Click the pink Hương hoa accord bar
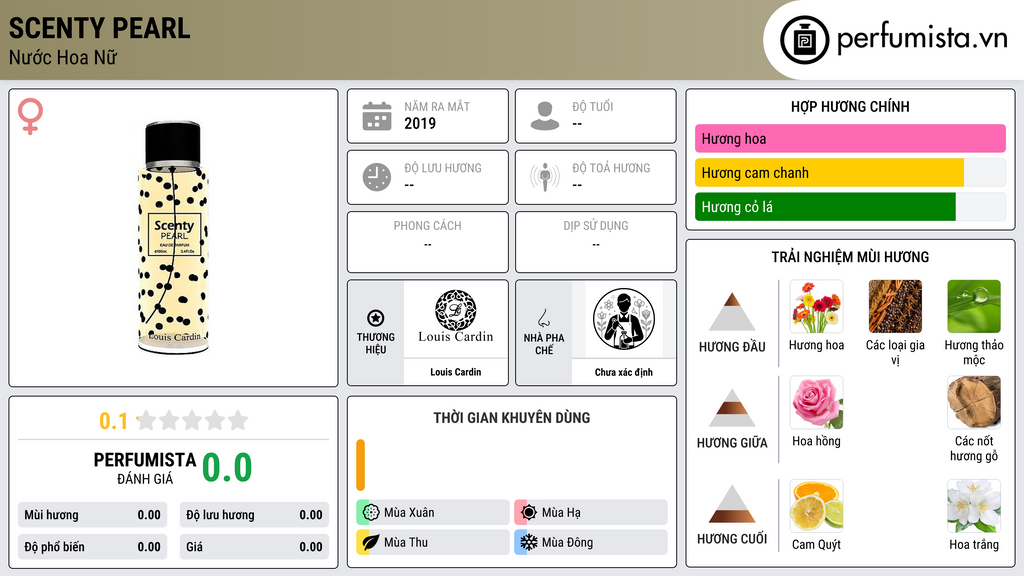This screenshot has height=576, width=1024. (850, 138)
